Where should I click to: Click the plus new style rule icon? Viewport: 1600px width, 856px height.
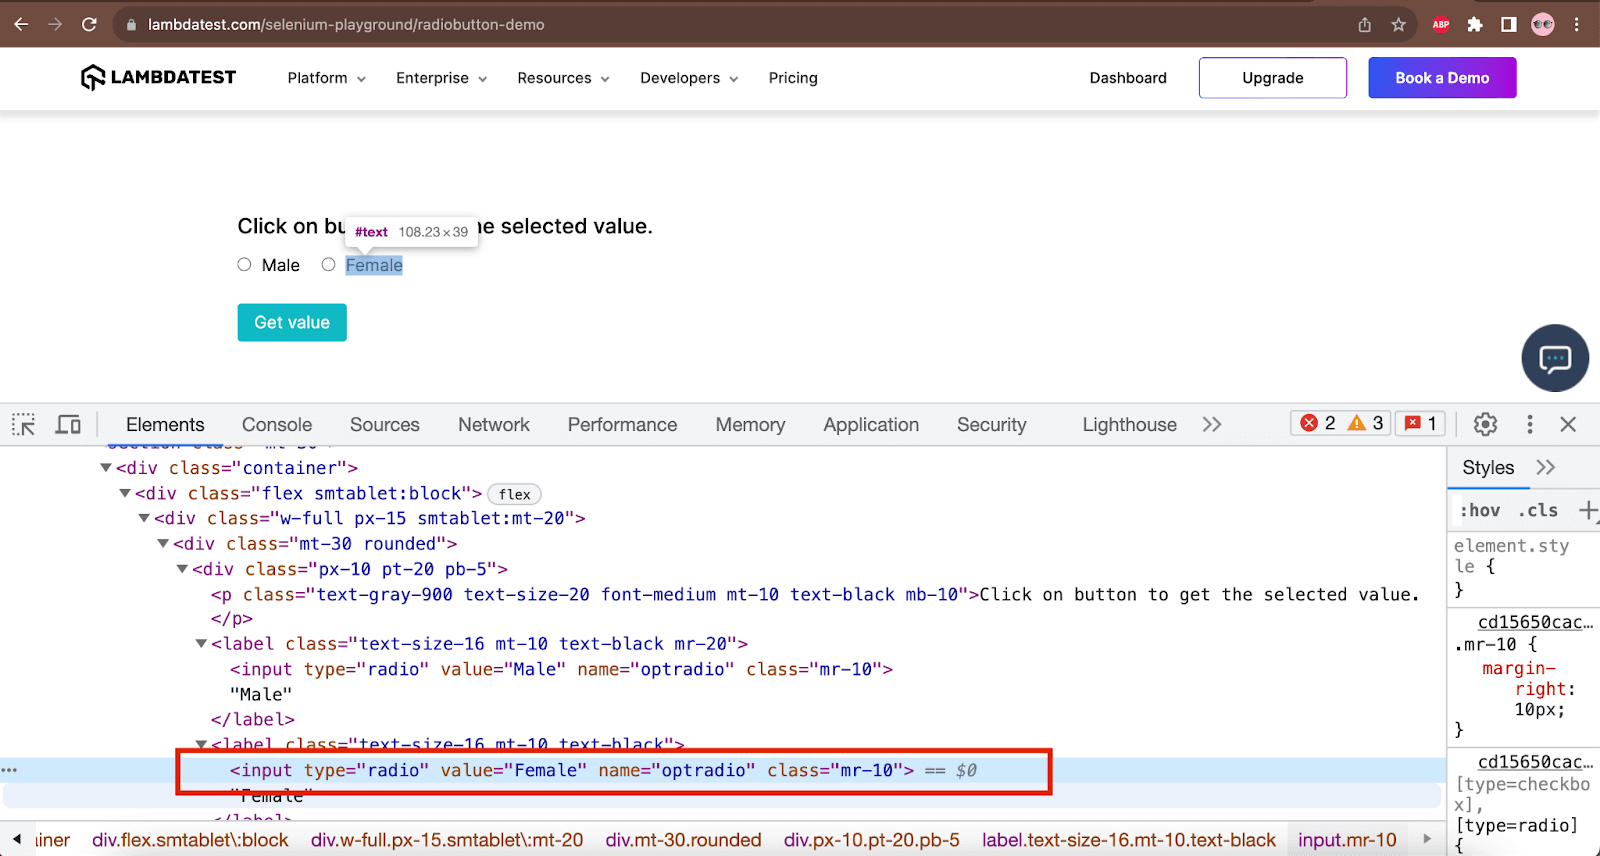pos(1588,511)
